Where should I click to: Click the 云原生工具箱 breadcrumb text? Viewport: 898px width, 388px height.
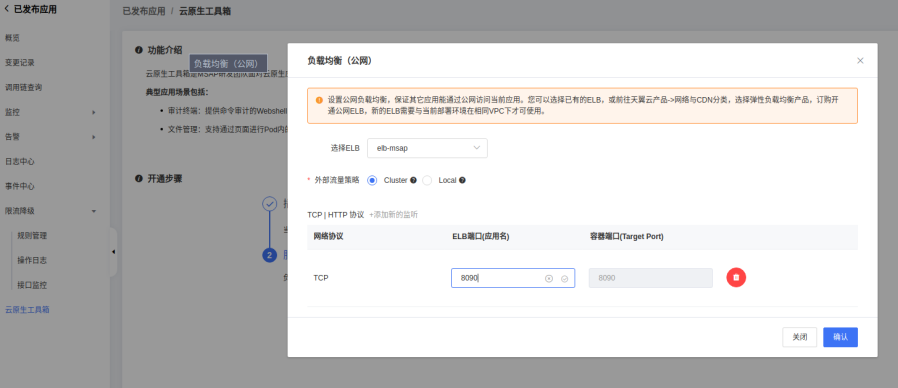(204, 11)
